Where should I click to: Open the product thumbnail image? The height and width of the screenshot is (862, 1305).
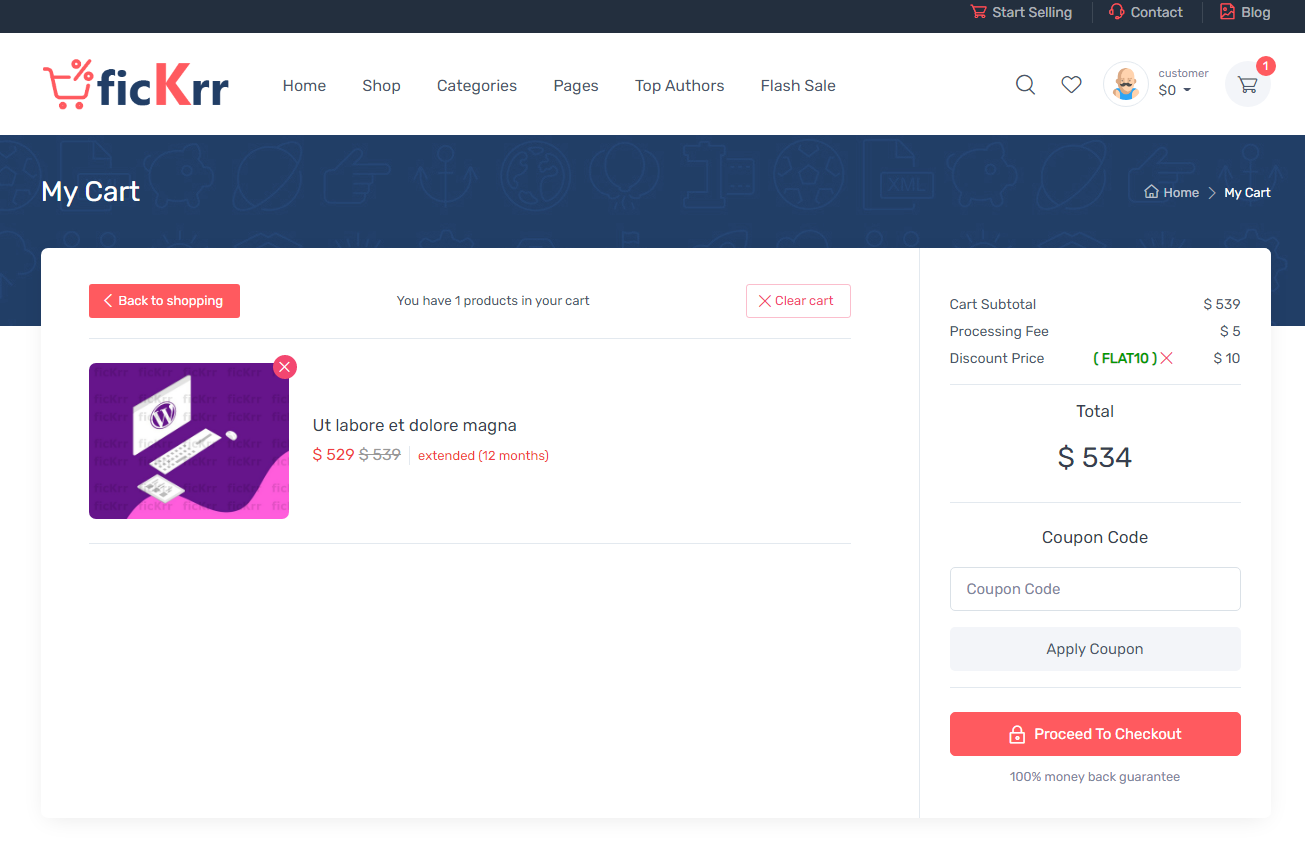189,441
